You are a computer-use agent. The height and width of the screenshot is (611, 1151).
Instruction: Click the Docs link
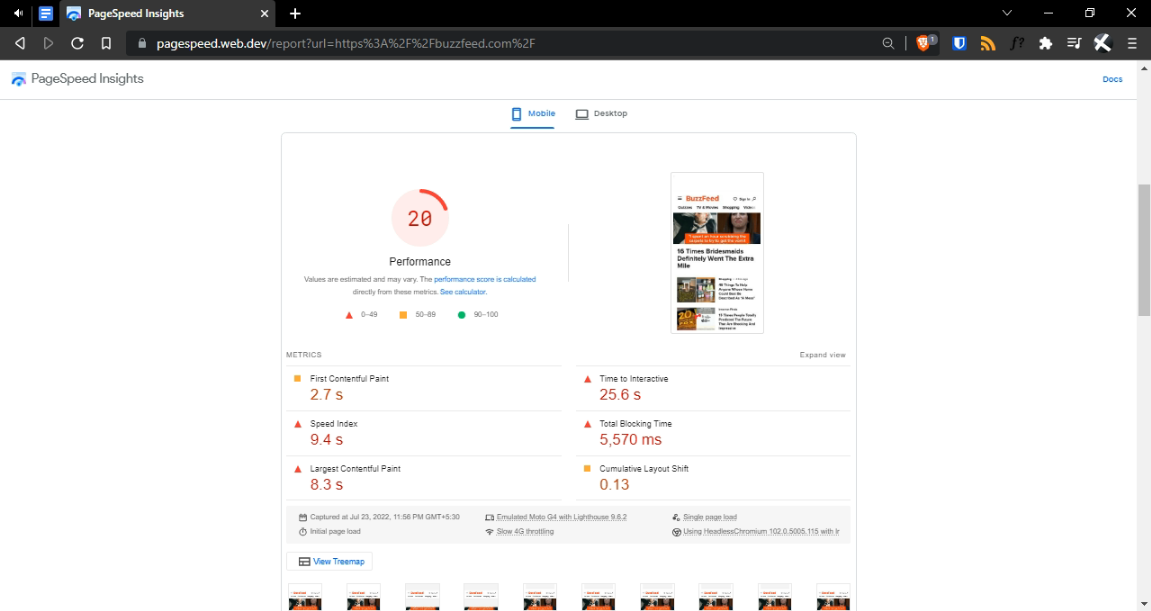[x=1112, y=79]
